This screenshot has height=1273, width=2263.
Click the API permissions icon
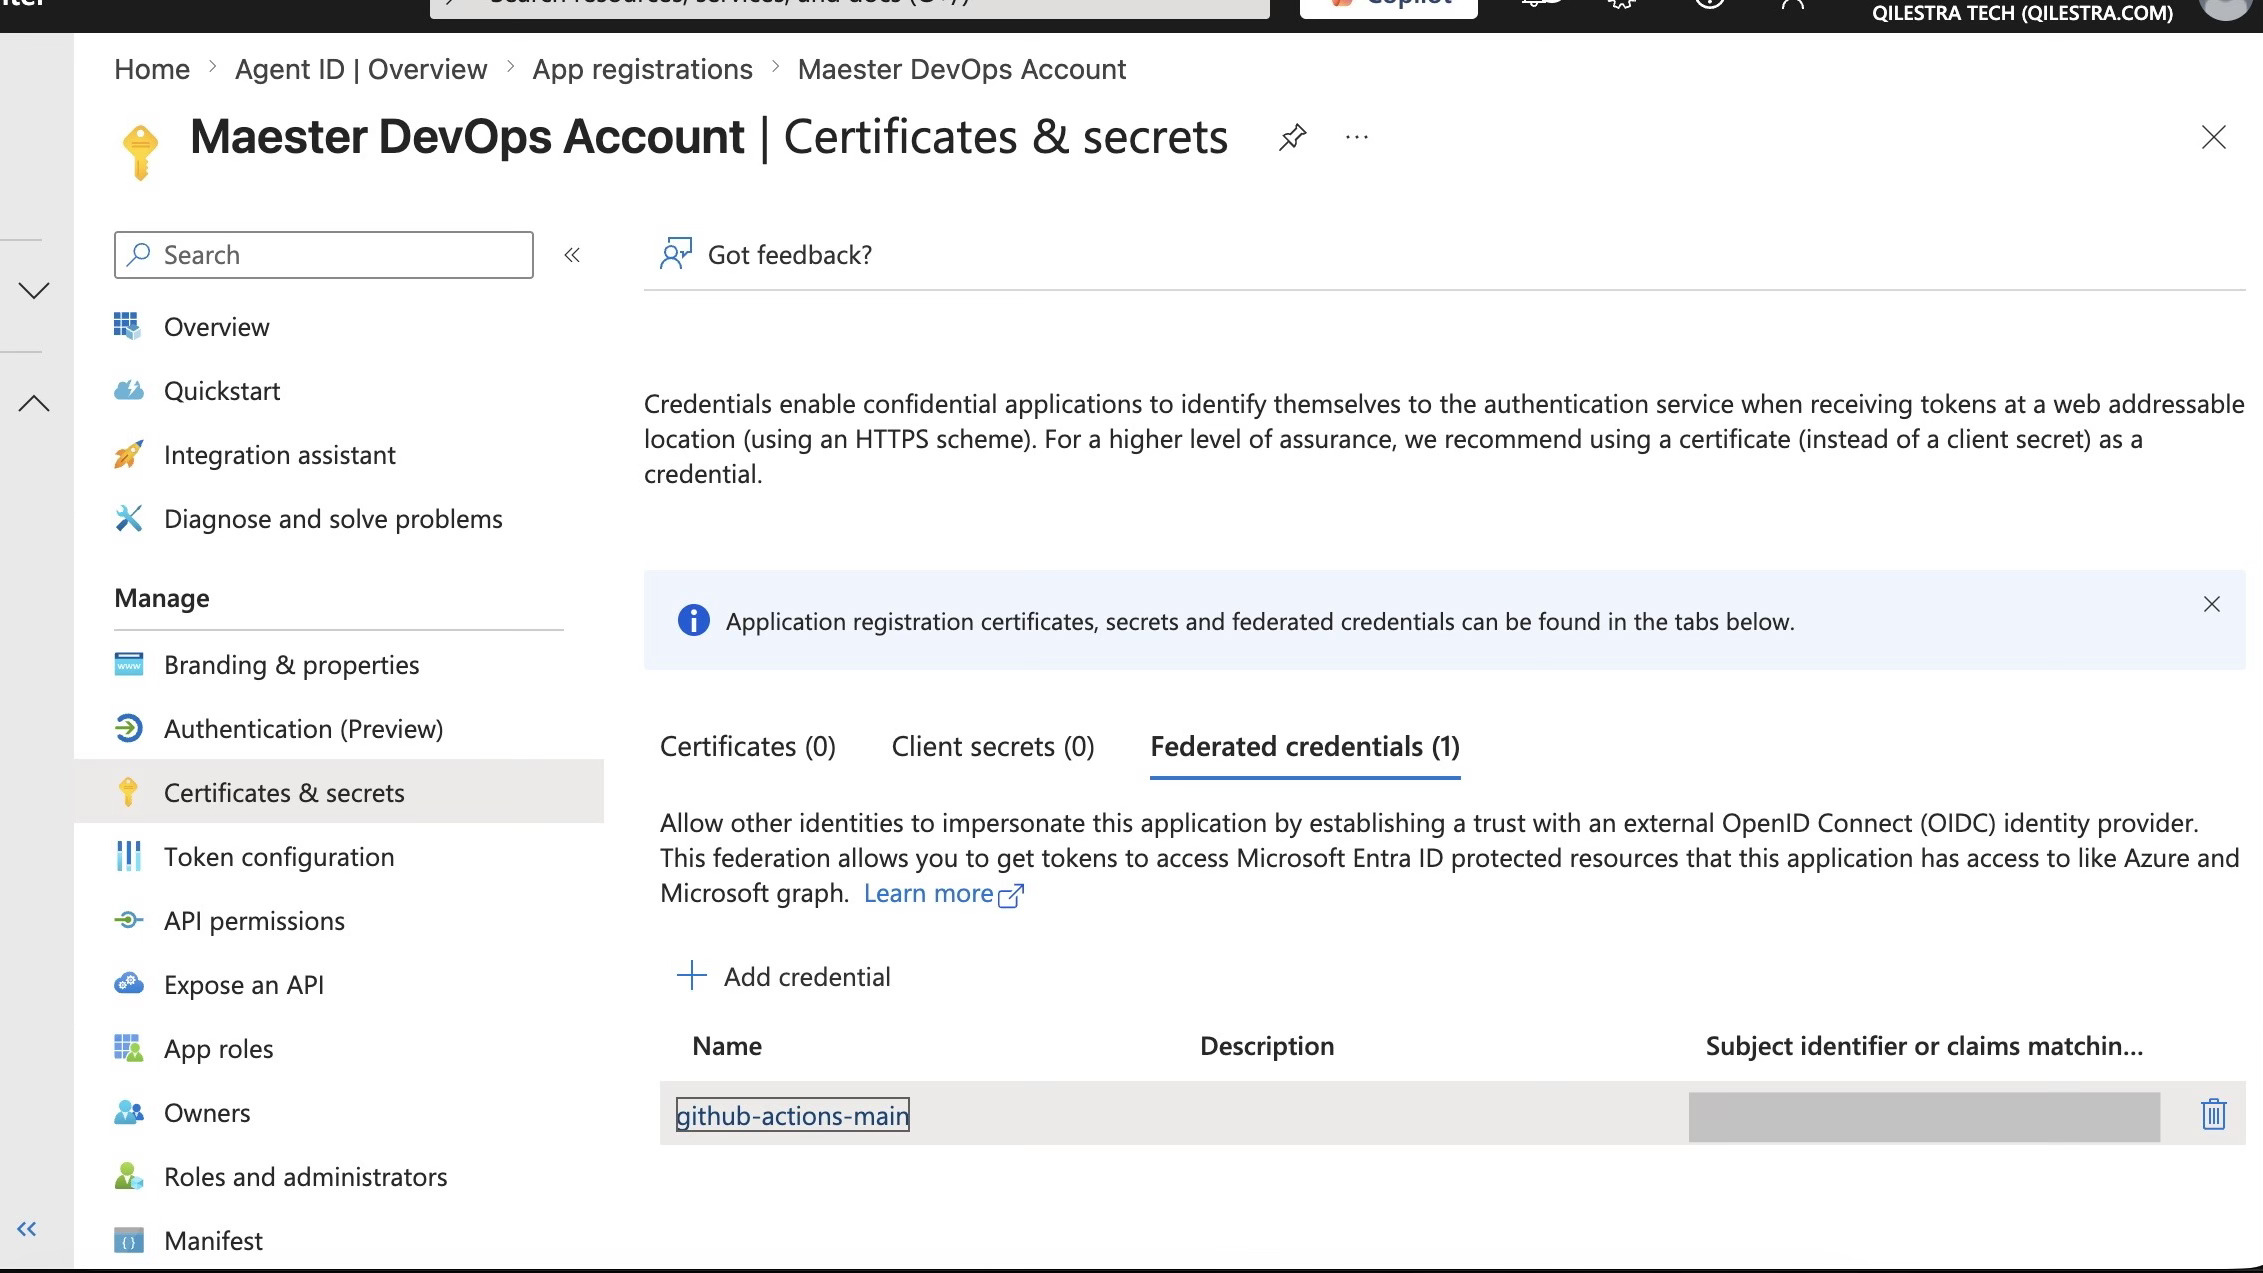click(128, 920)
